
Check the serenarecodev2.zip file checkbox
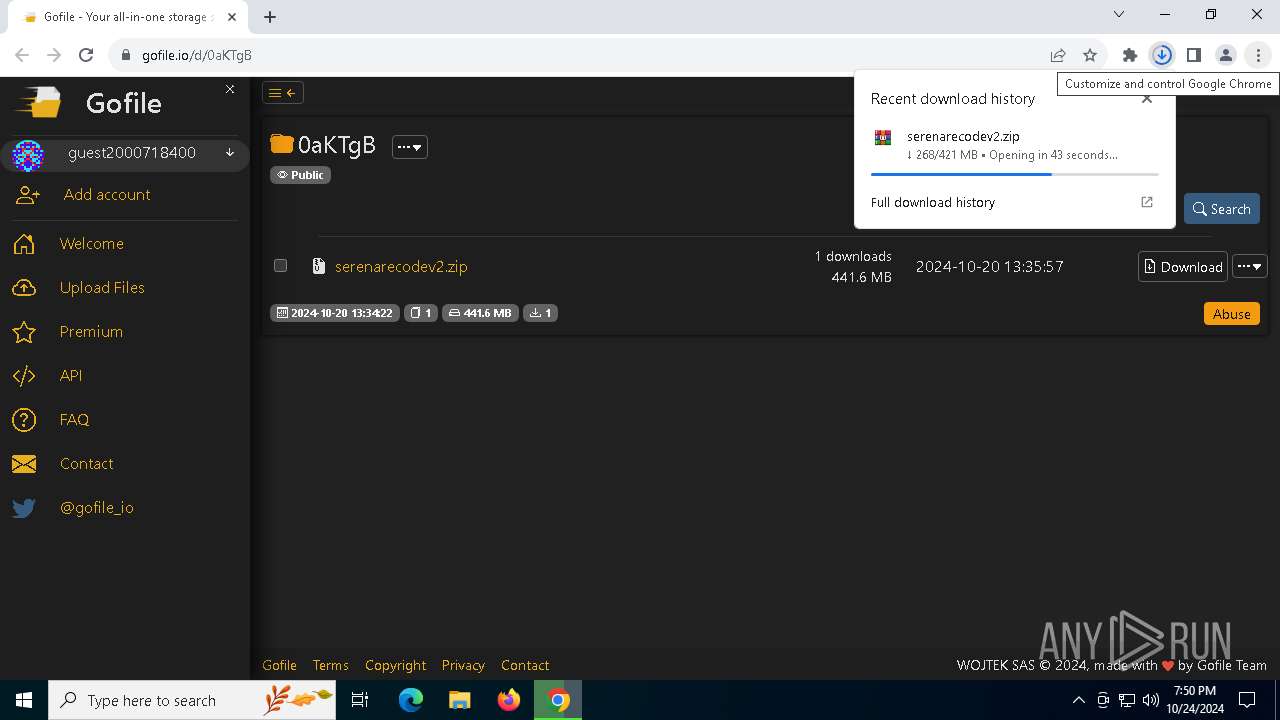280,265
